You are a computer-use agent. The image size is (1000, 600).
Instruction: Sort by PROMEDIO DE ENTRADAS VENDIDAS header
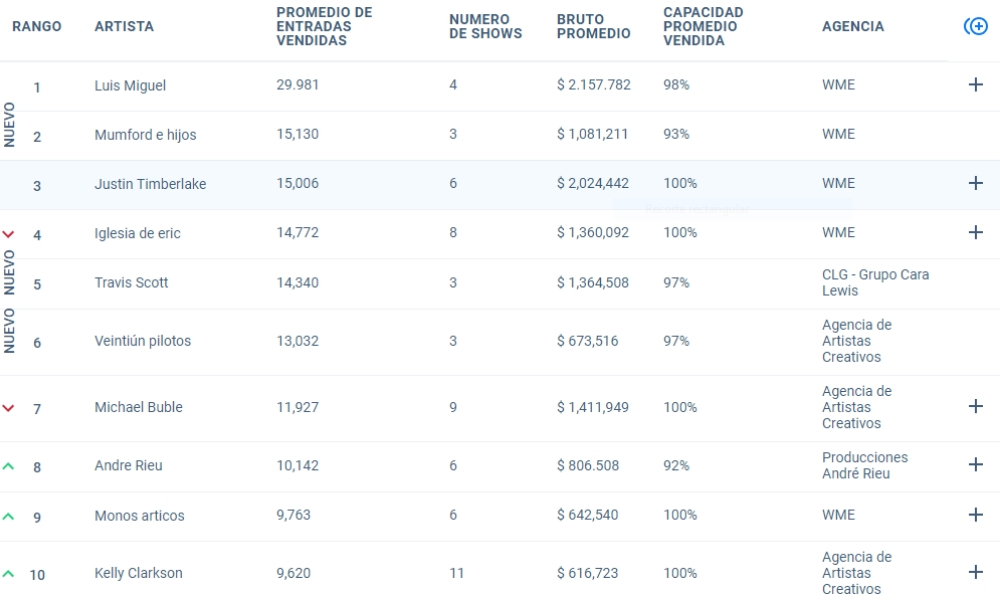click(x=324, y=26)
